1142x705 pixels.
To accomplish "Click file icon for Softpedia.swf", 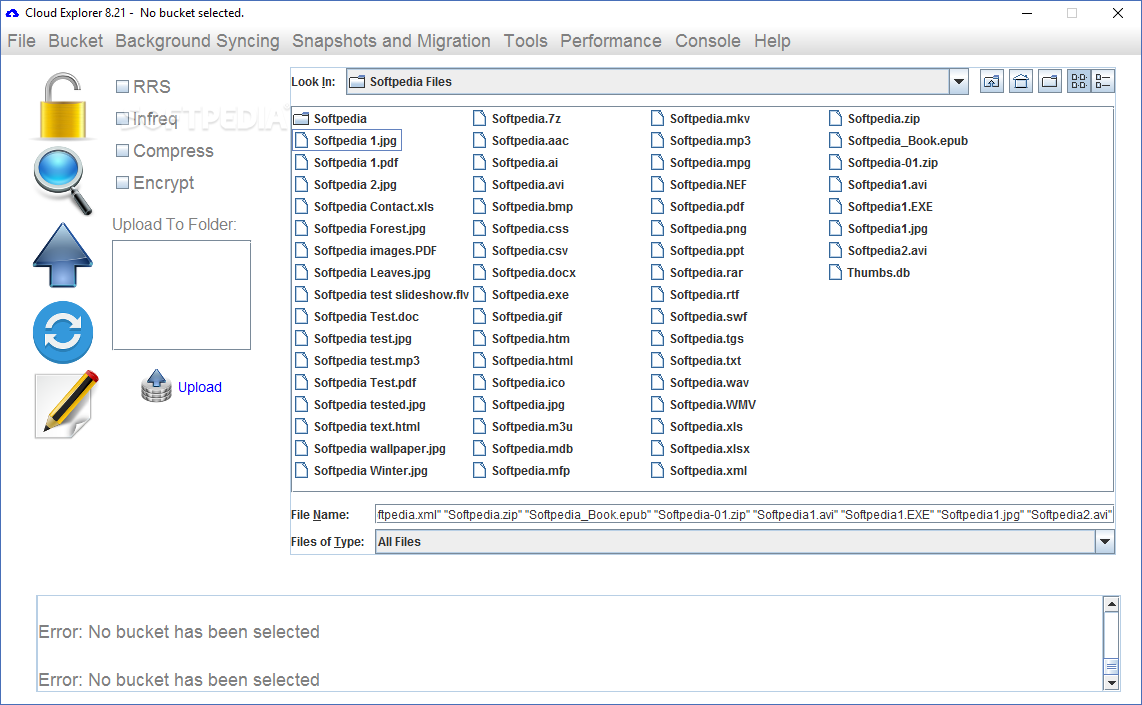I will tap(657, 317).
